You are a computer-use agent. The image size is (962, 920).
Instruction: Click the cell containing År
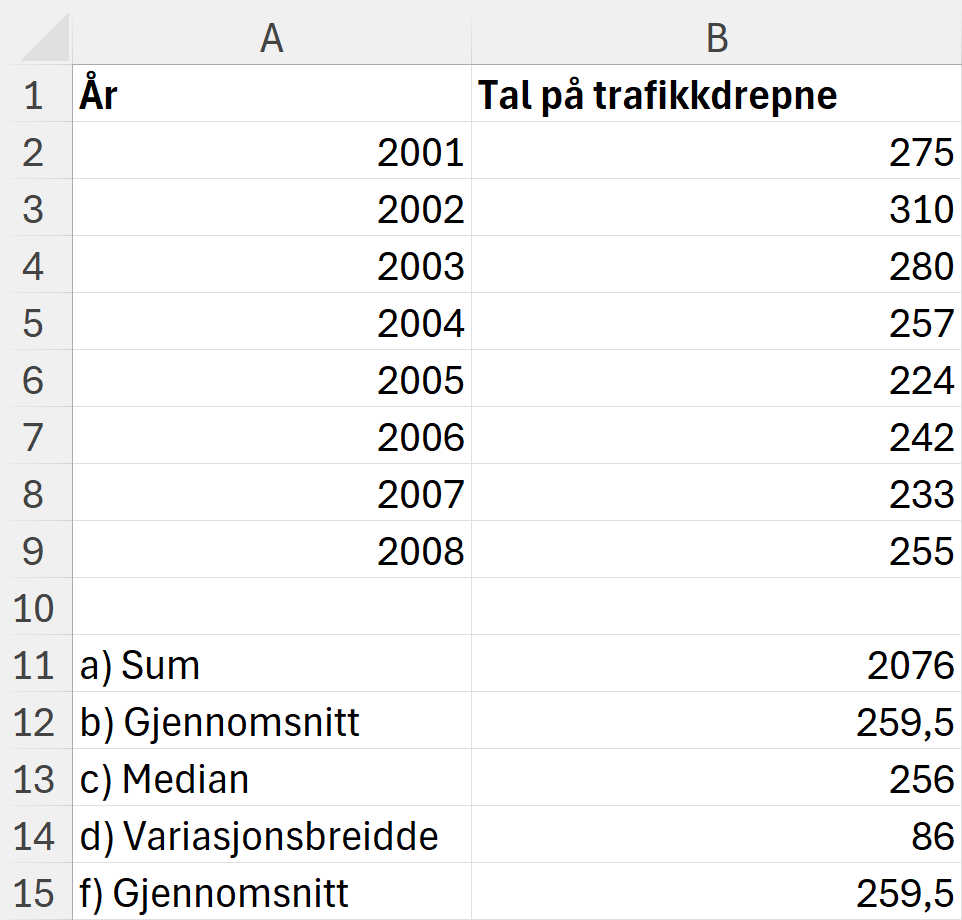[x=270, y=96]
